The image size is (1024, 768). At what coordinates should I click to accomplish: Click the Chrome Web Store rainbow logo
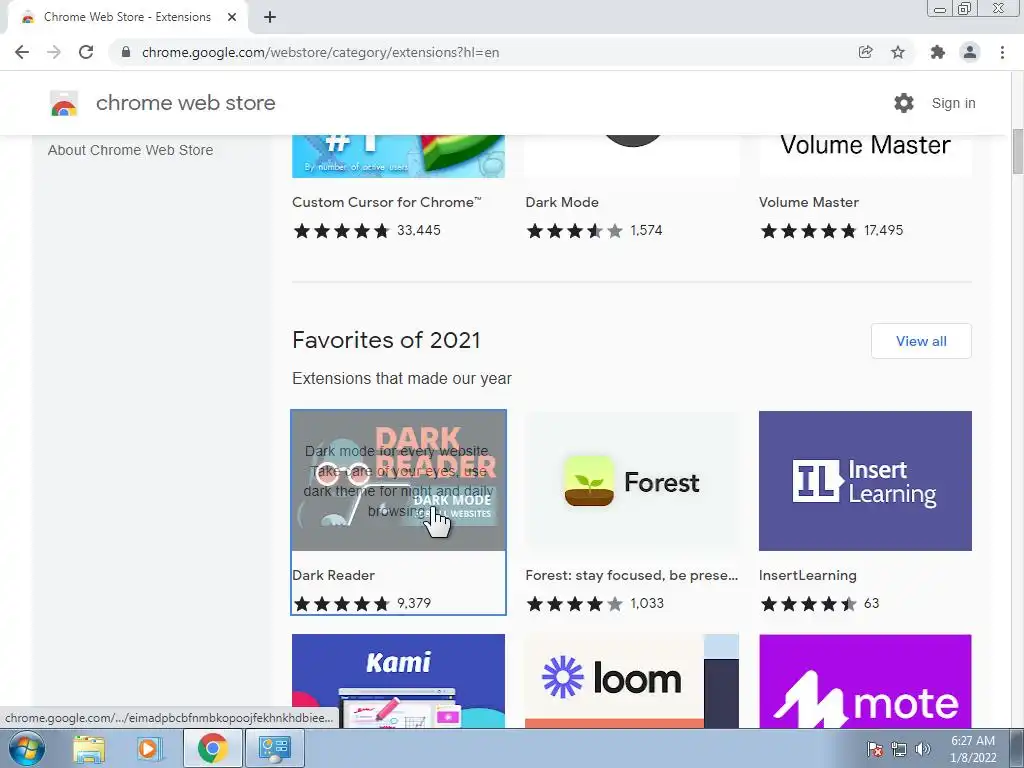pos(64,103)
